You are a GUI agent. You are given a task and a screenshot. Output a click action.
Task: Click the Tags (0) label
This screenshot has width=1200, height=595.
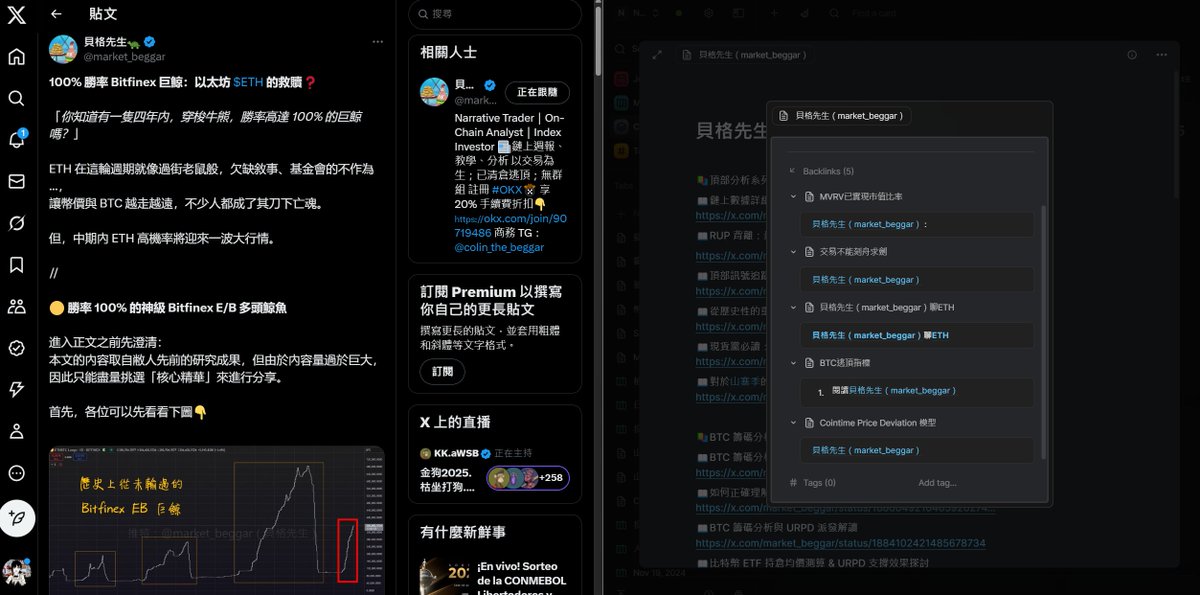point(819,483)
